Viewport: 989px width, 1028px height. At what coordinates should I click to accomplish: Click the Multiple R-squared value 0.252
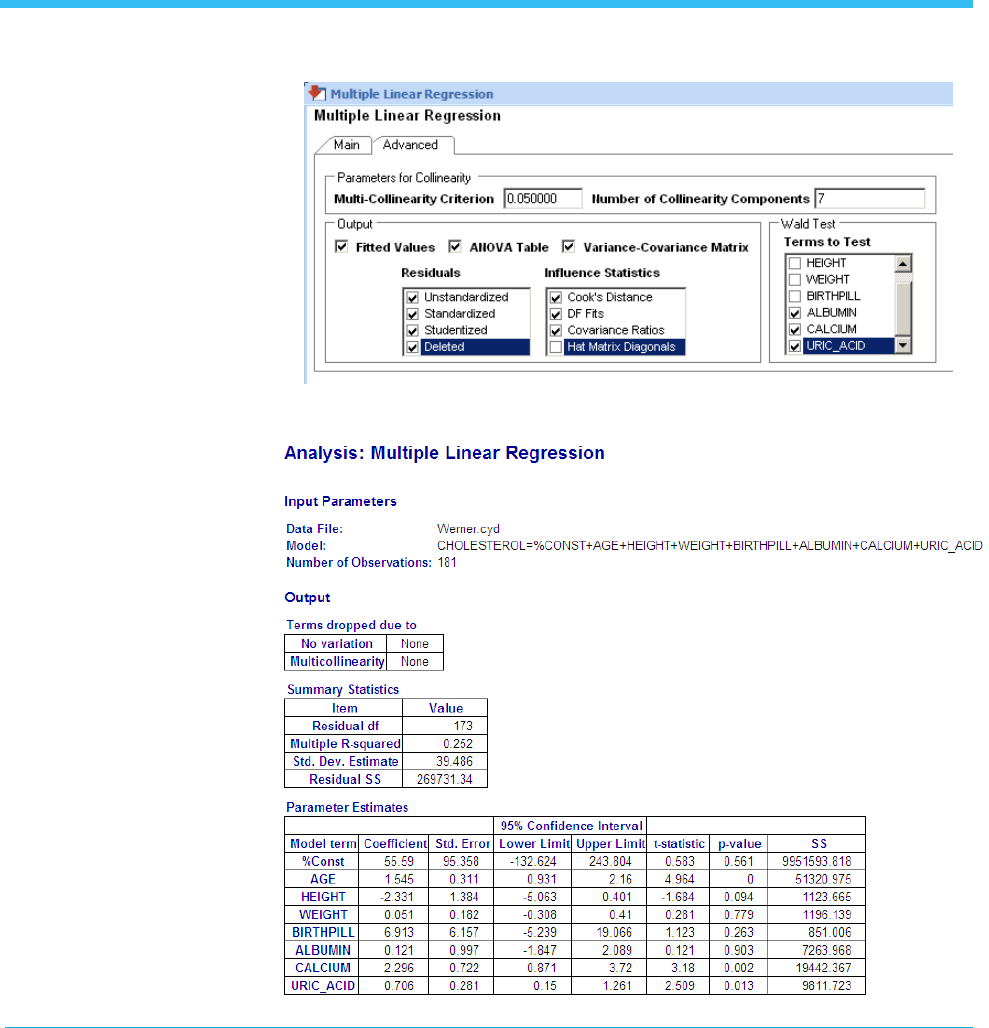457,743
